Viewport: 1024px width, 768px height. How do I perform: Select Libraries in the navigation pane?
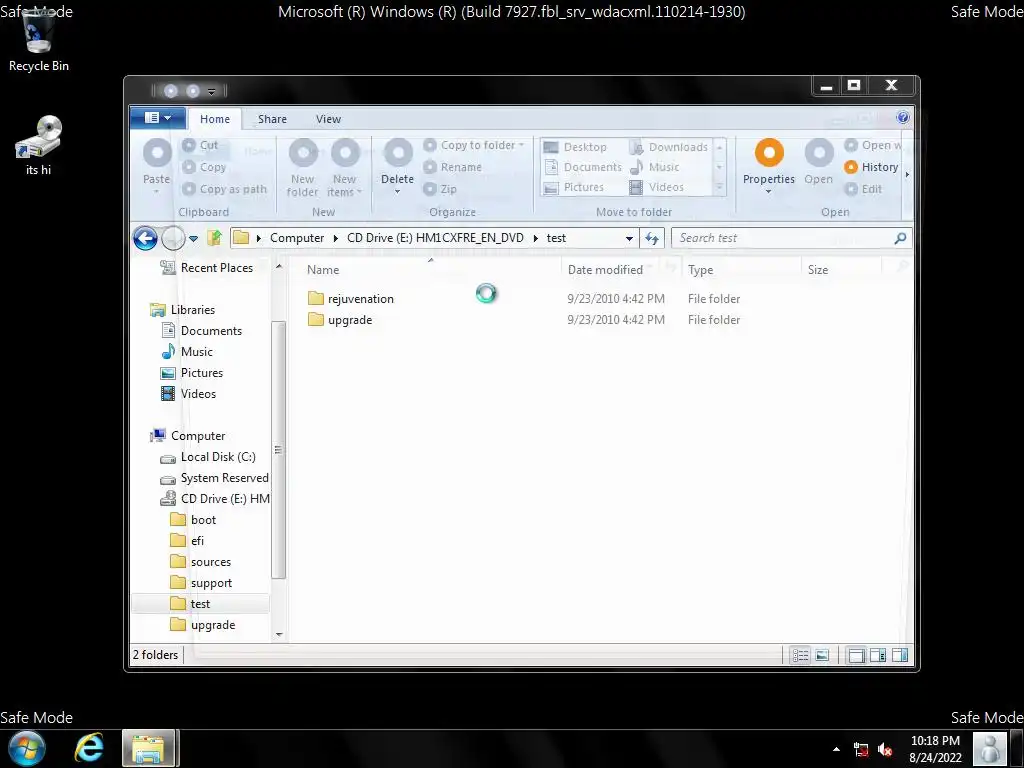[x=182, y=310]
